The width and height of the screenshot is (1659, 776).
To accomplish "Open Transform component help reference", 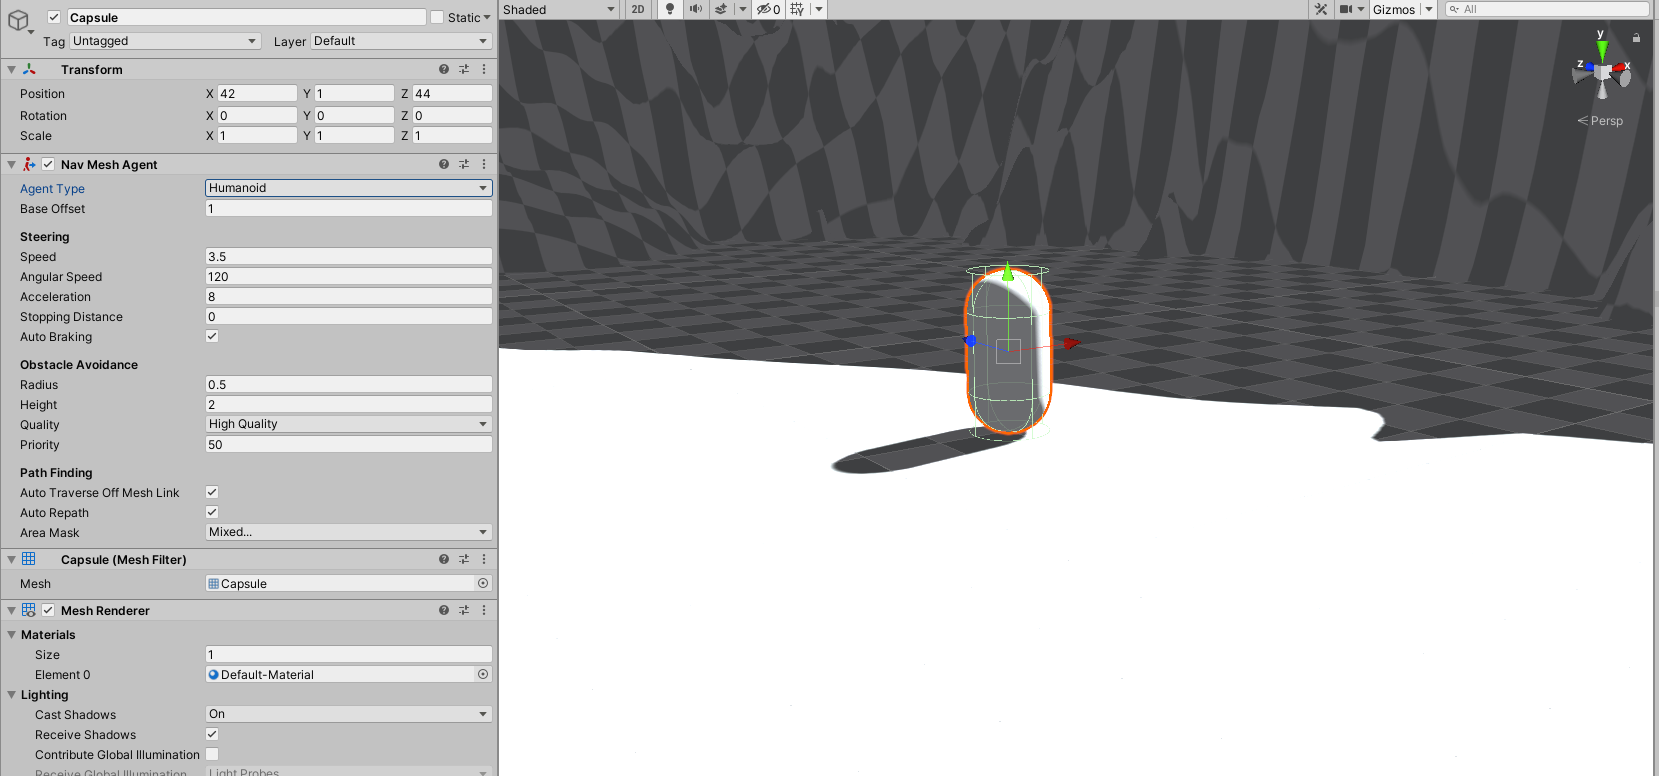I will tap(444, 69).
